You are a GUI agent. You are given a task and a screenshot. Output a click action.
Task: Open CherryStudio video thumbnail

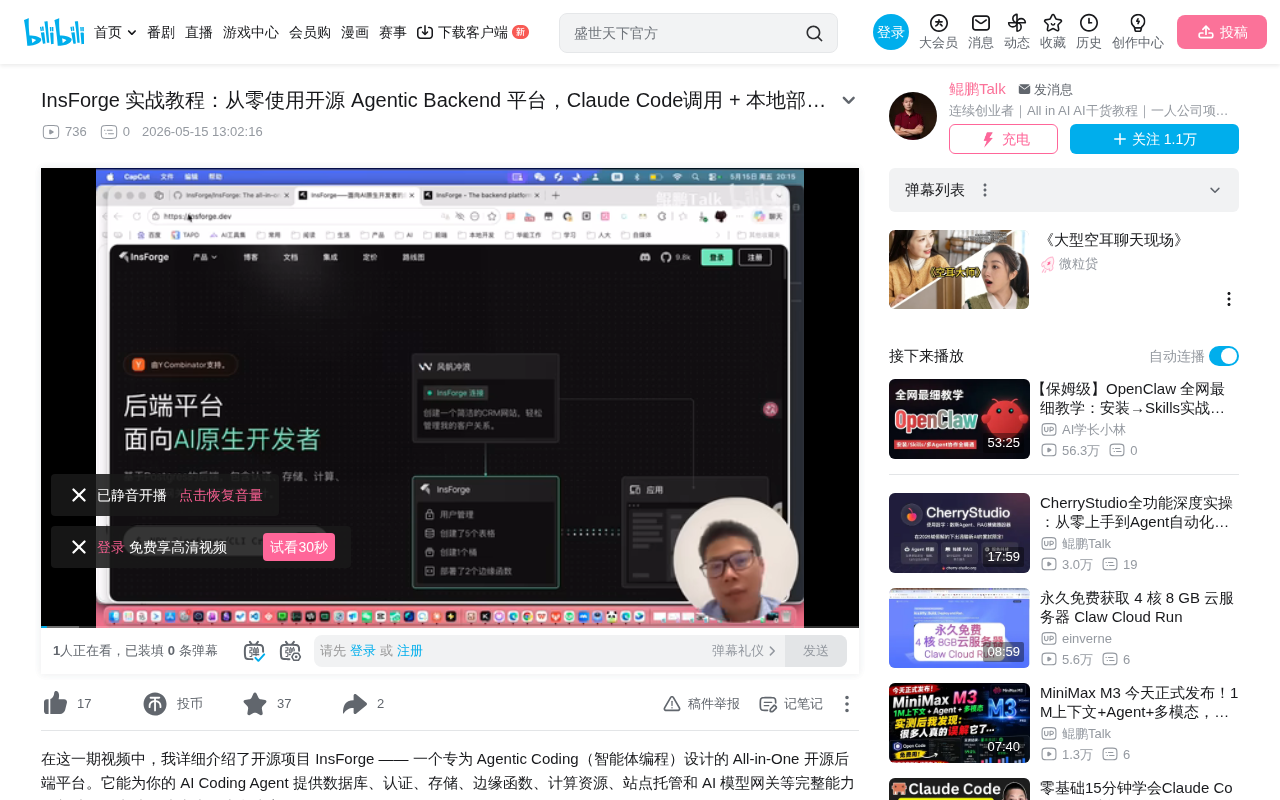(959, 533)
